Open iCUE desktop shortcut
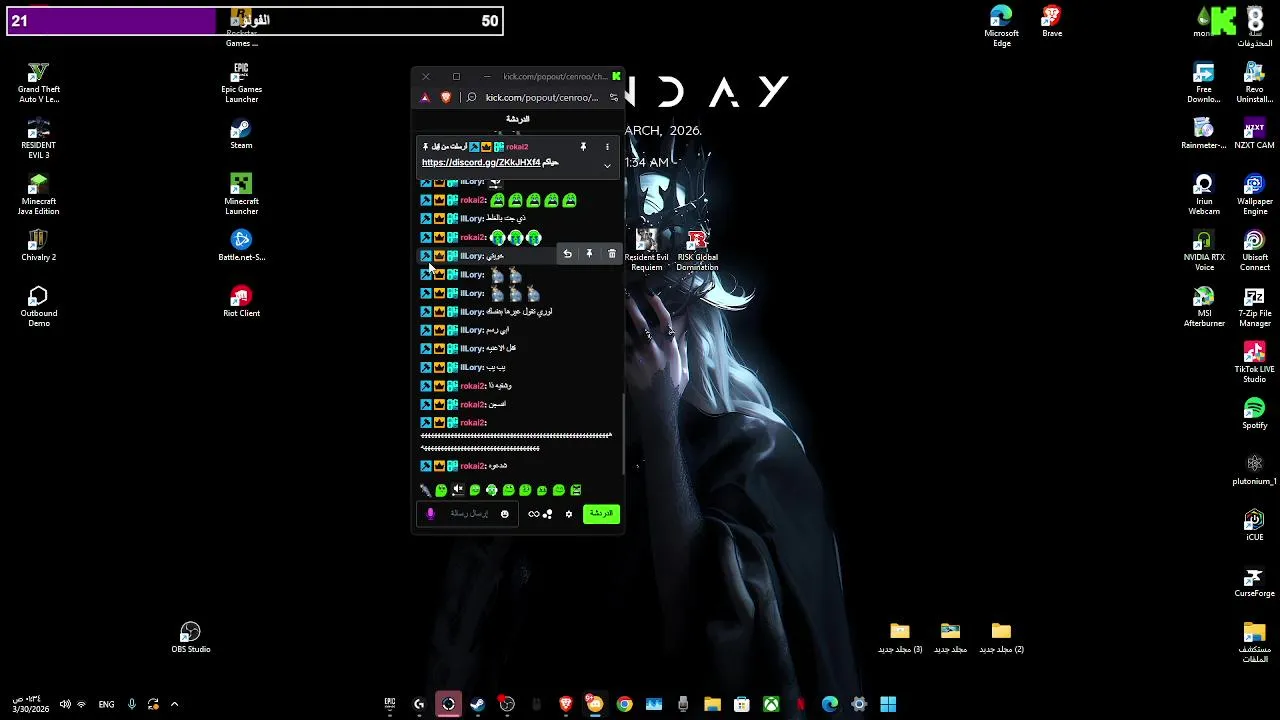Viewport: 1280px width, 720px height. coord(1254,526)
